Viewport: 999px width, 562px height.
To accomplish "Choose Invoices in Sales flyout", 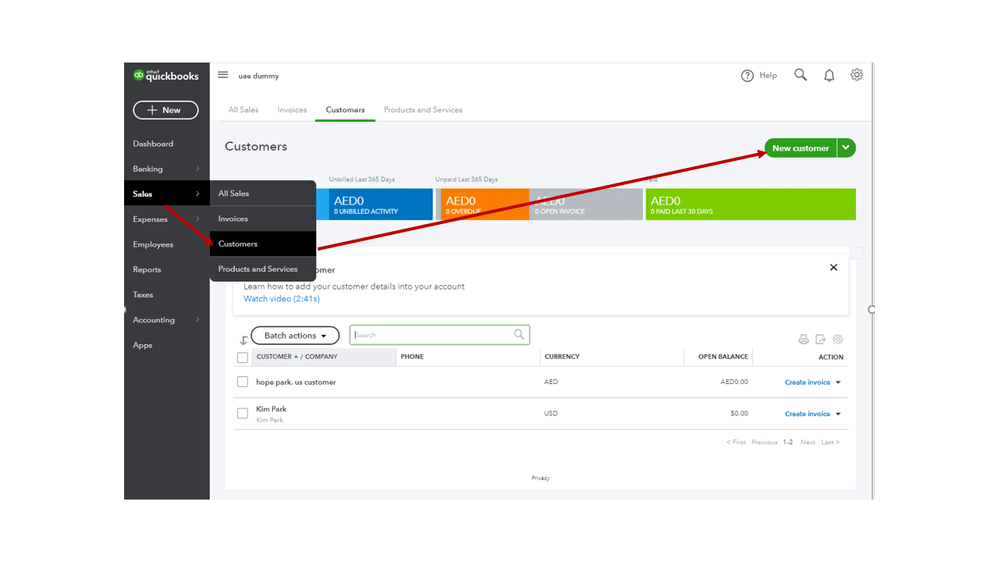I will tap(262, 219).
